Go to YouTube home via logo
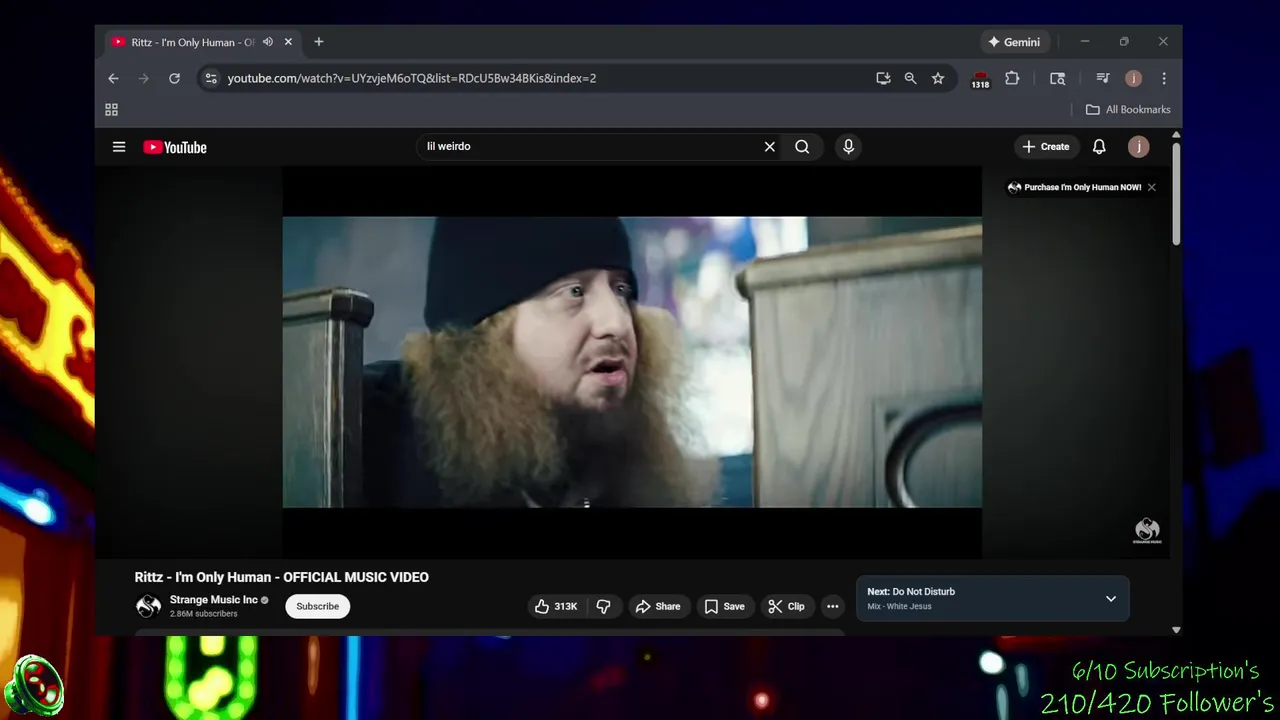The height and width of the screenshot is (720, 1280). 175,147
